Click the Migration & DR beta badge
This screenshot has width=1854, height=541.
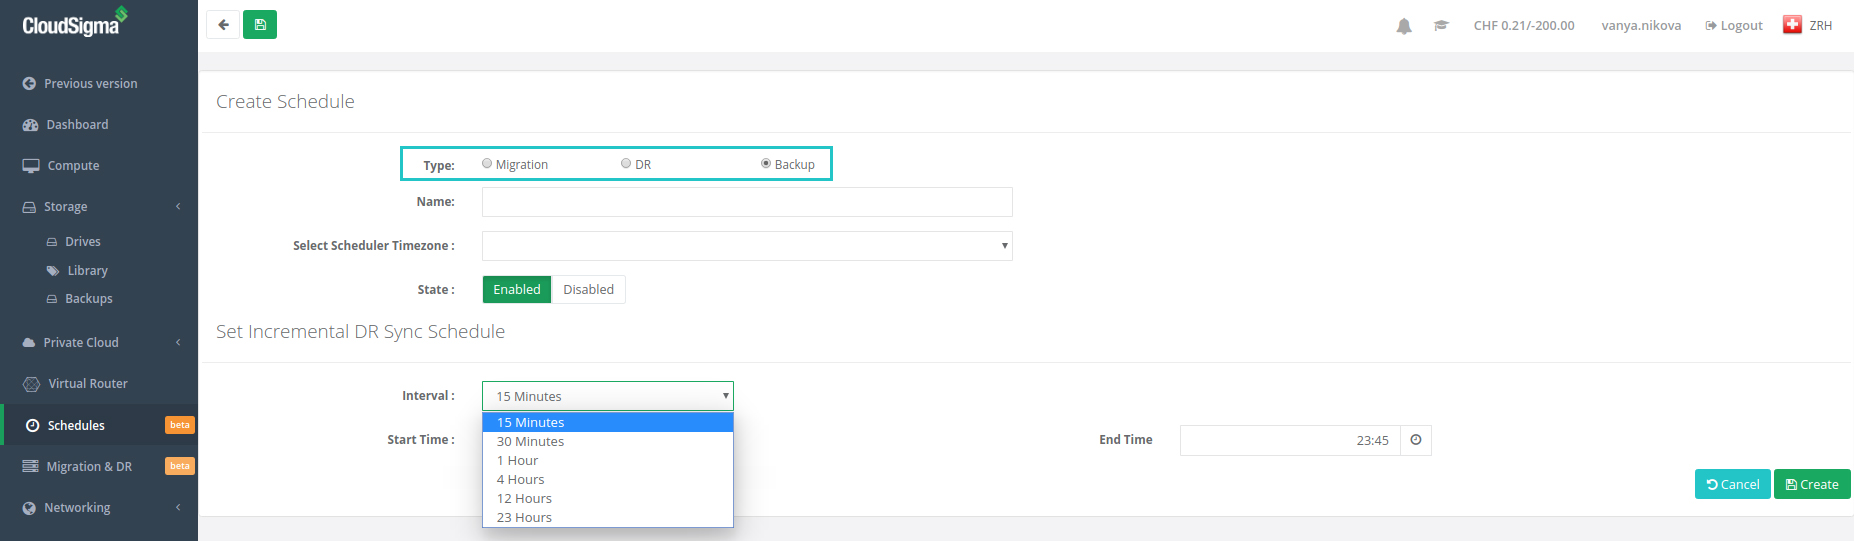click(x=180, y=466)
